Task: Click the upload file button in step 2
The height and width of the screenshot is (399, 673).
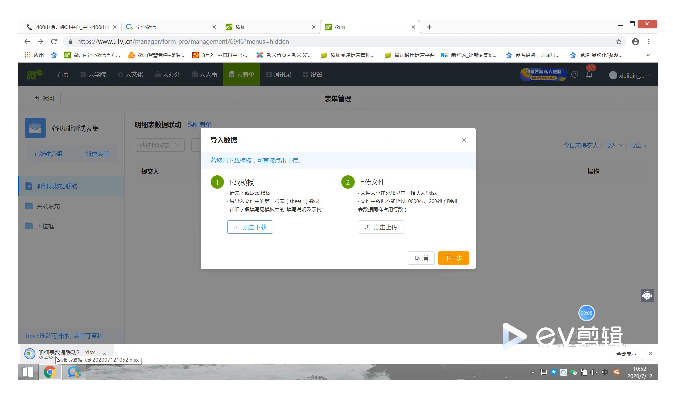Action: pyautogui.click(x=381, y=227)
